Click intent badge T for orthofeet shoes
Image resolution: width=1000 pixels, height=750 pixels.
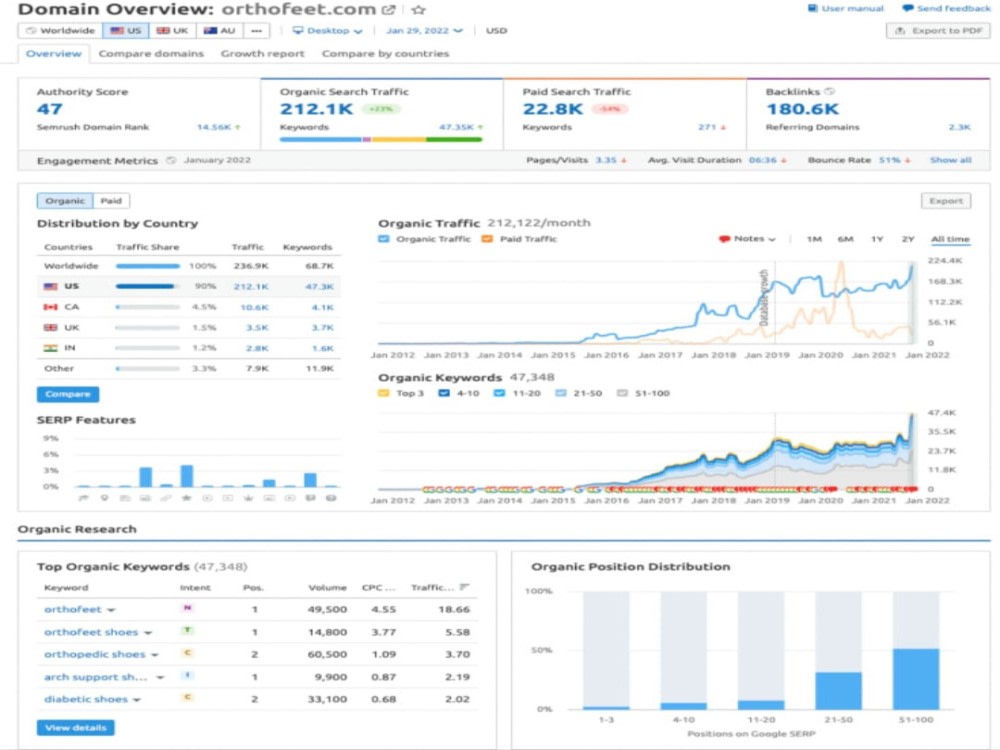(187, 631)
